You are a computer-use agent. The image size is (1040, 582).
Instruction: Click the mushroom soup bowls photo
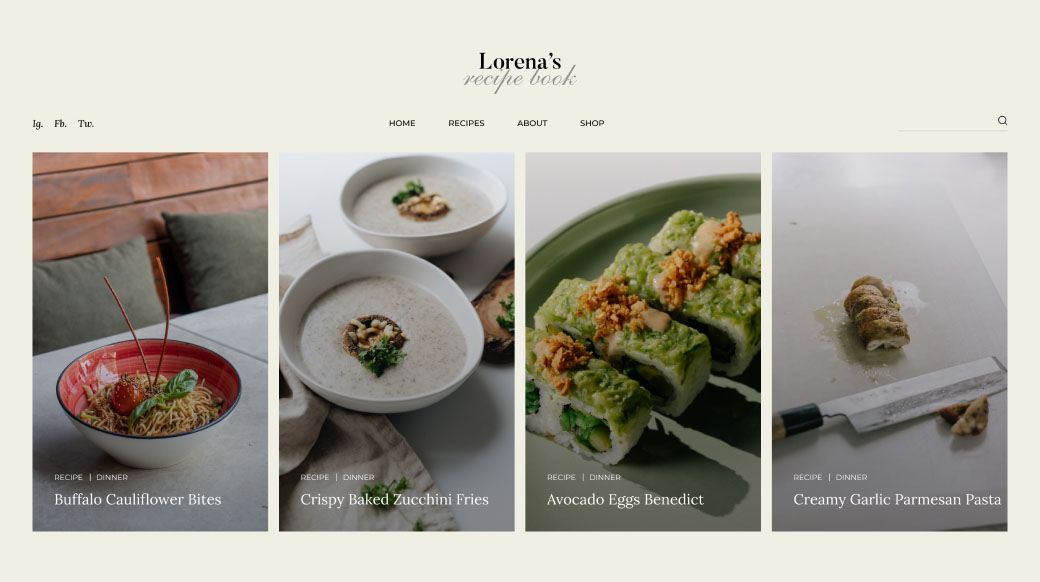pyautogui.click(x=397, y=312)
